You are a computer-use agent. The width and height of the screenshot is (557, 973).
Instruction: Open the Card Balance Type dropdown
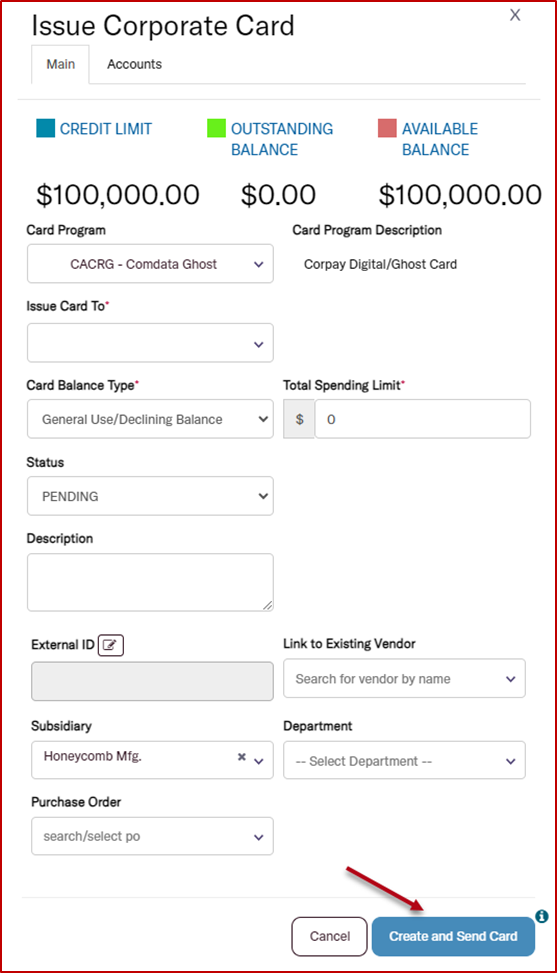pos(150,419)
